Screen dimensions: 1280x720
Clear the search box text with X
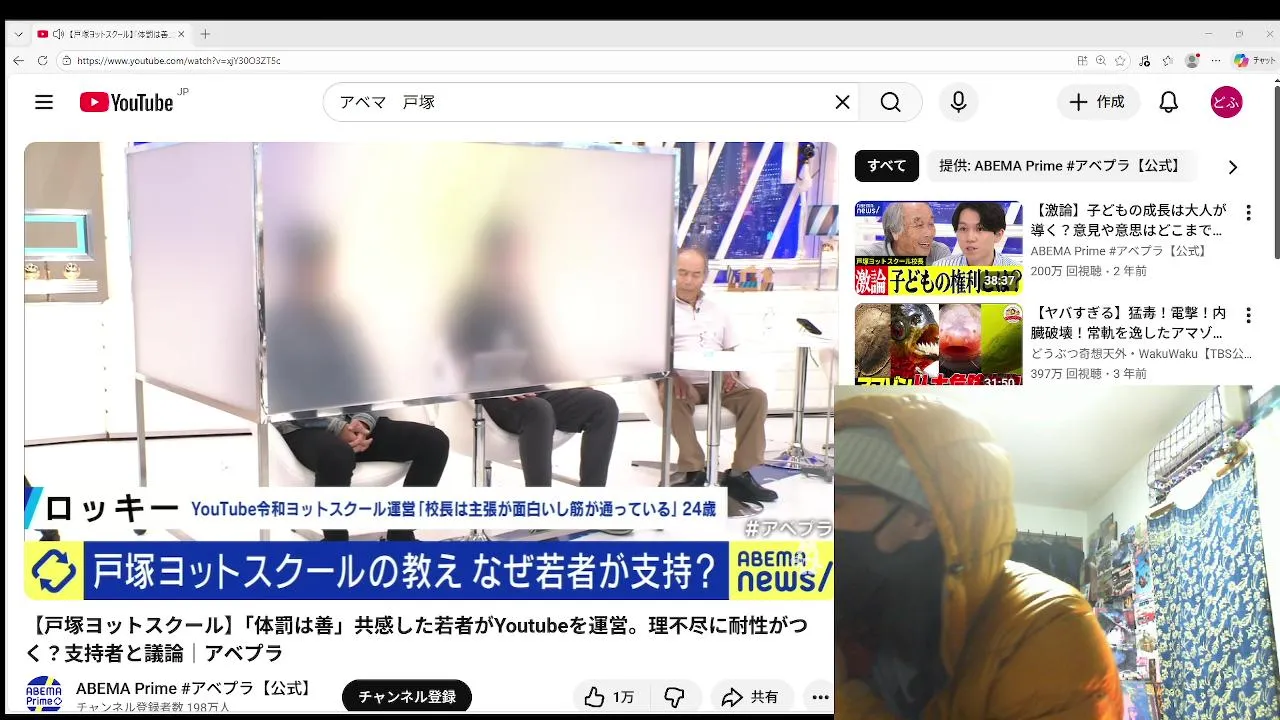pyautogui.click(x=842, y=102)
